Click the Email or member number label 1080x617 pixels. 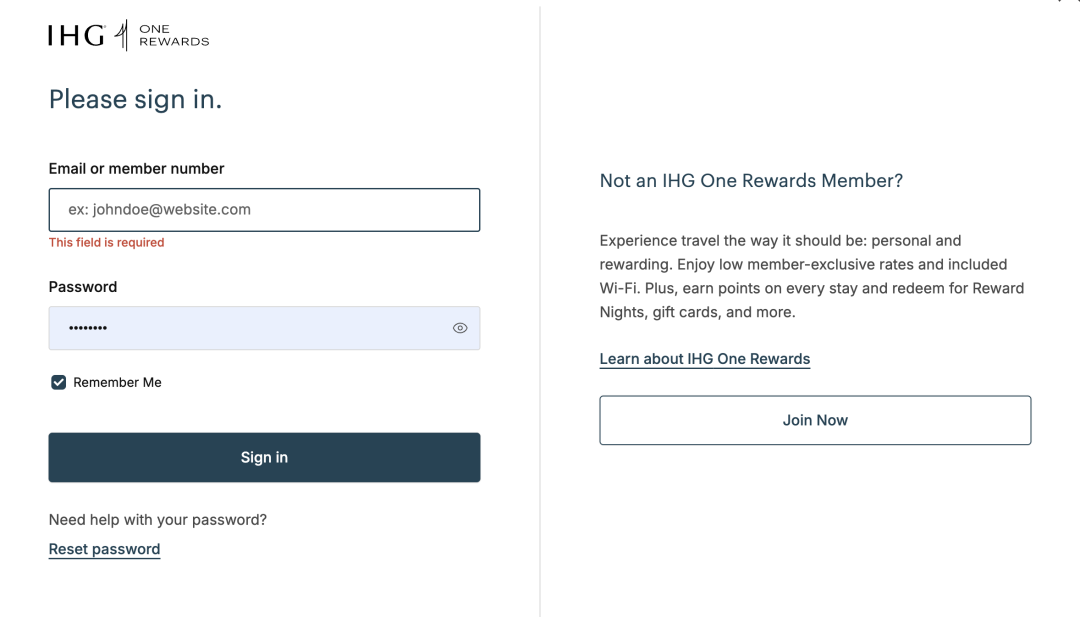click(136, 169)
